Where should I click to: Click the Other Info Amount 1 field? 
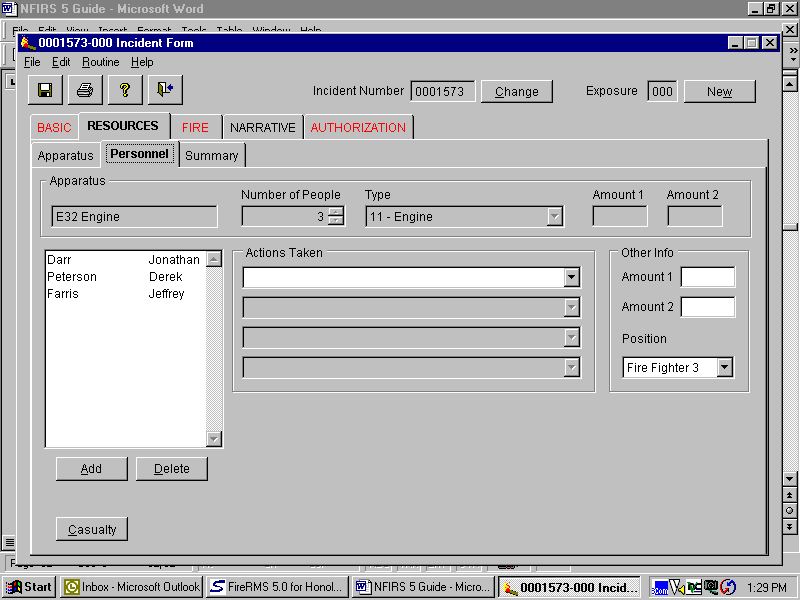[x=707, y=277]
